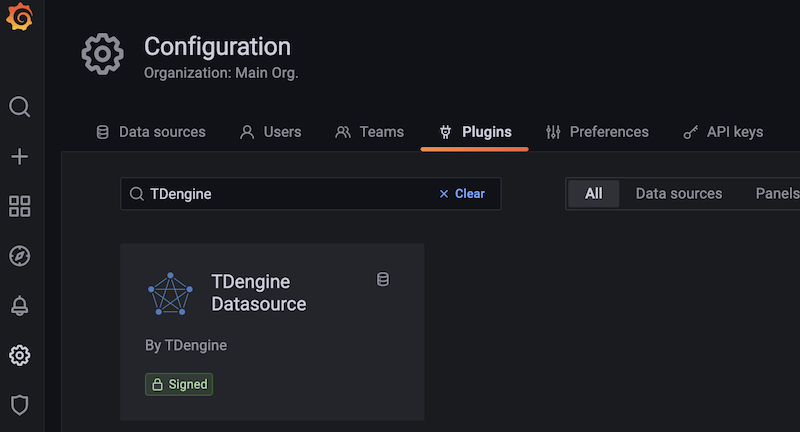Click the Create plus icon in sidebar

(19, 157)
